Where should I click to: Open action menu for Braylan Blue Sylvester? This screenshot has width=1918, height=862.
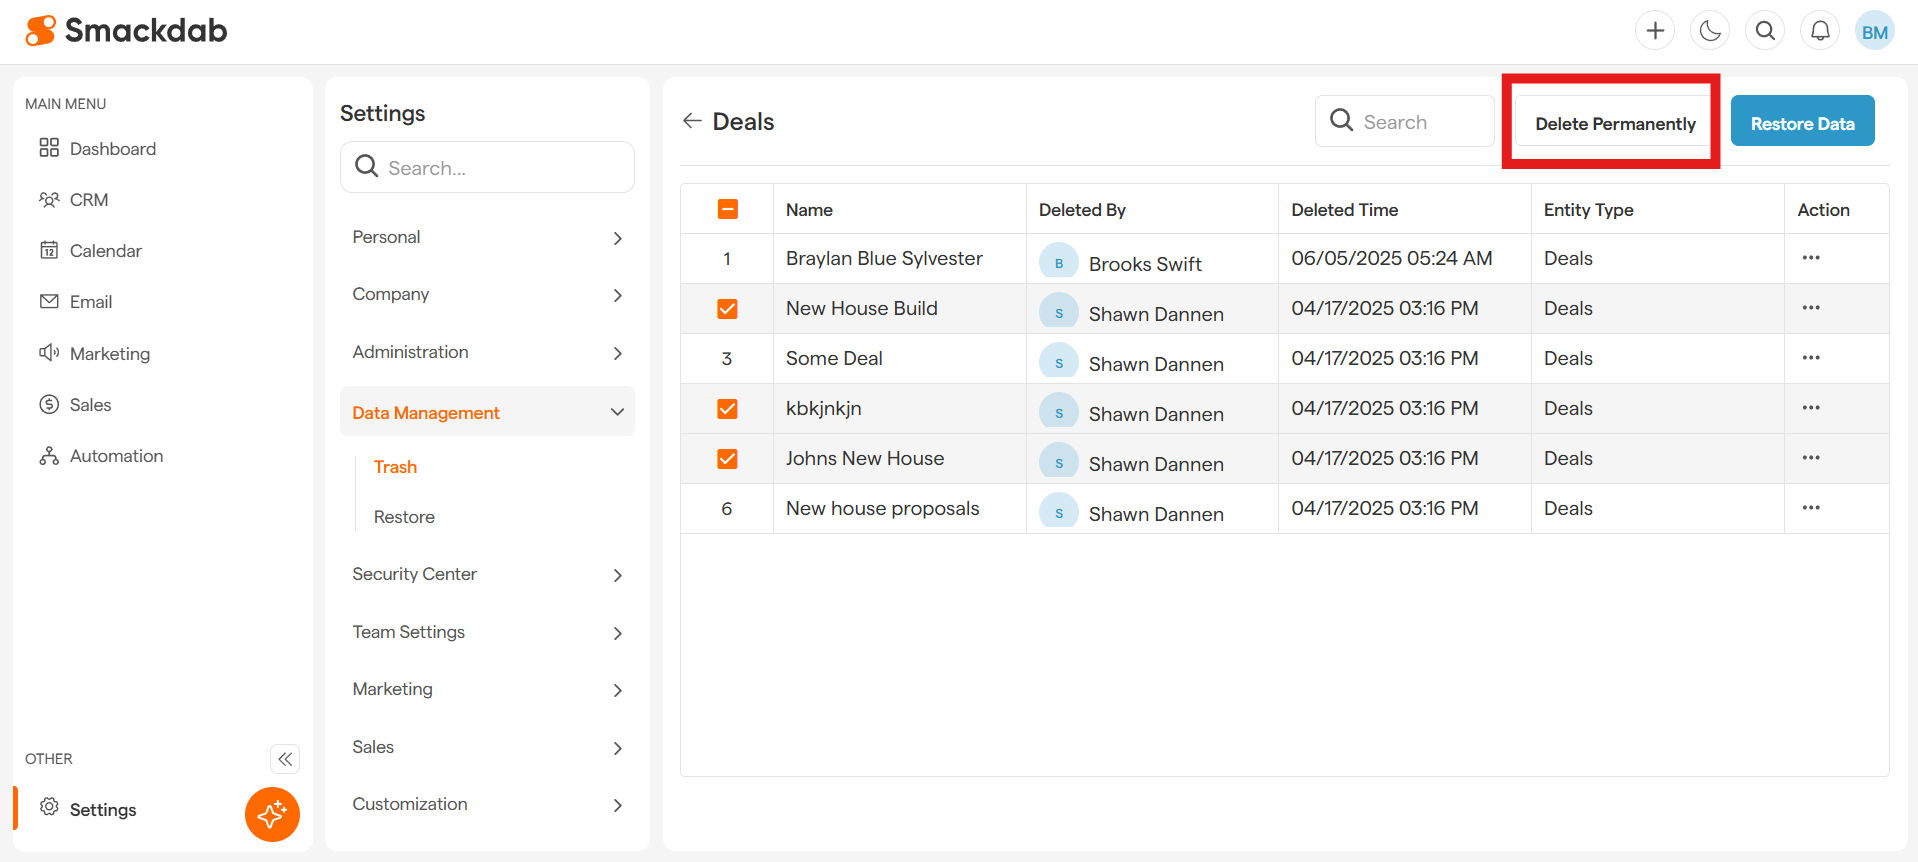pyautogui.click(x=1811, y=258)
